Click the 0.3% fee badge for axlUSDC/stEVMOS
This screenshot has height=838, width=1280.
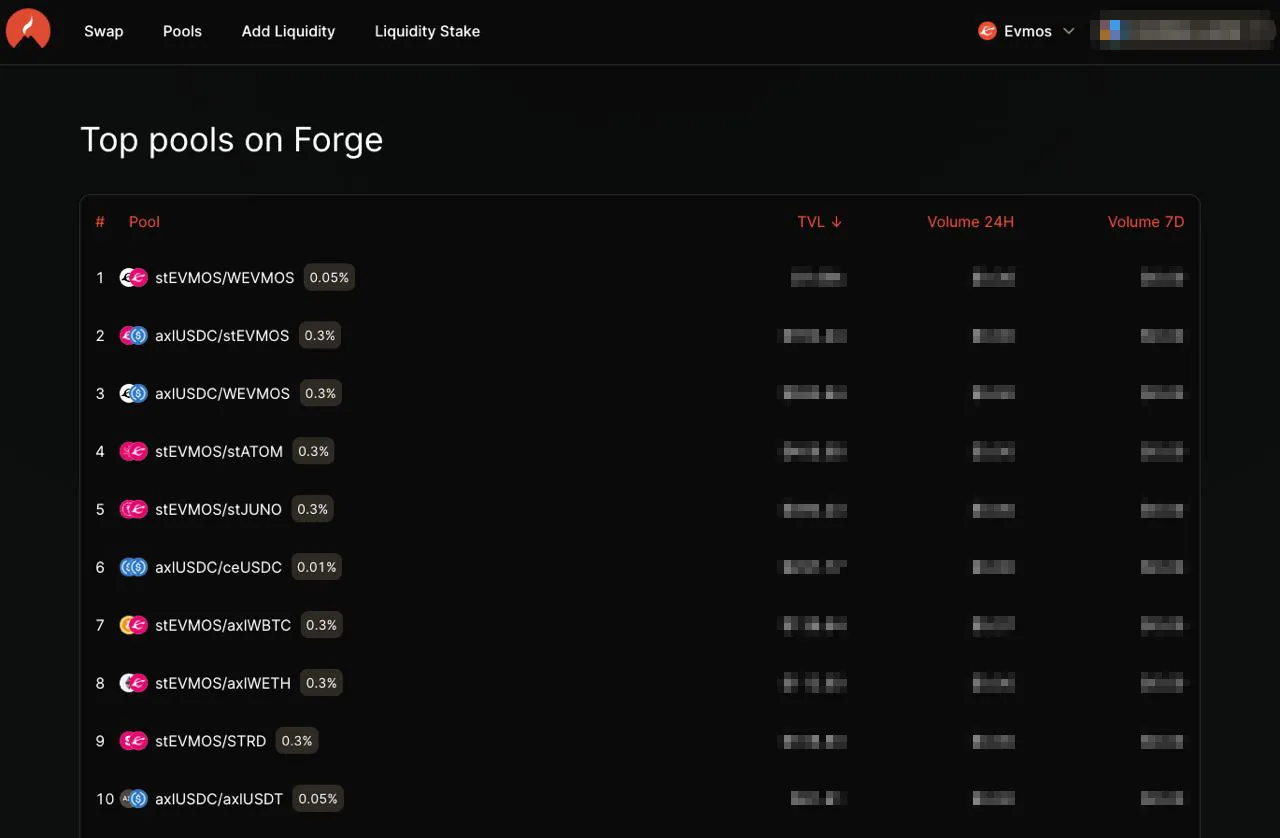coord(320,336)
